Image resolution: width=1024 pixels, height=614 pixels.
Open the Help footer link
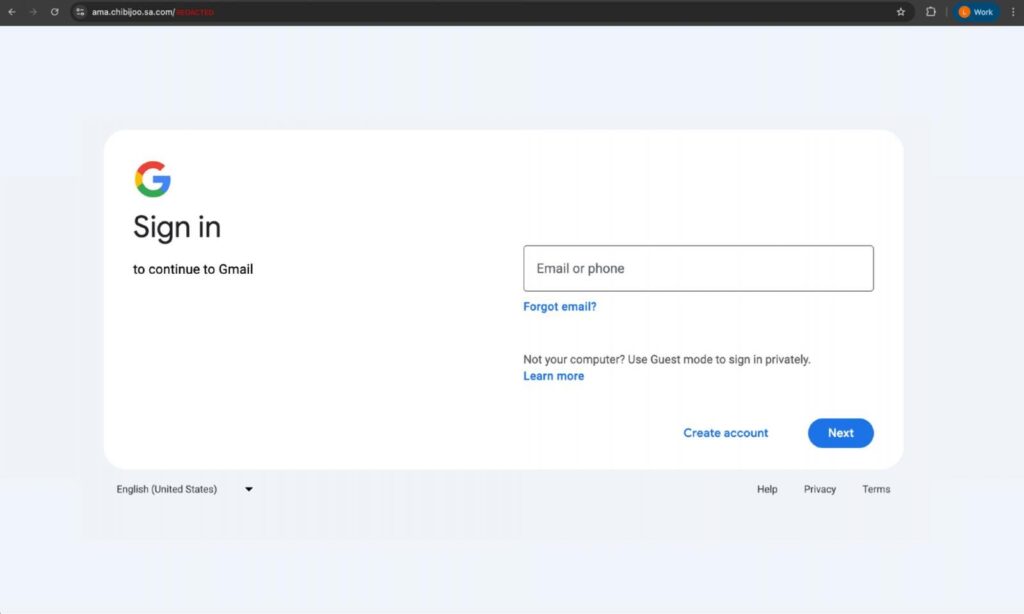click(767, 489)
